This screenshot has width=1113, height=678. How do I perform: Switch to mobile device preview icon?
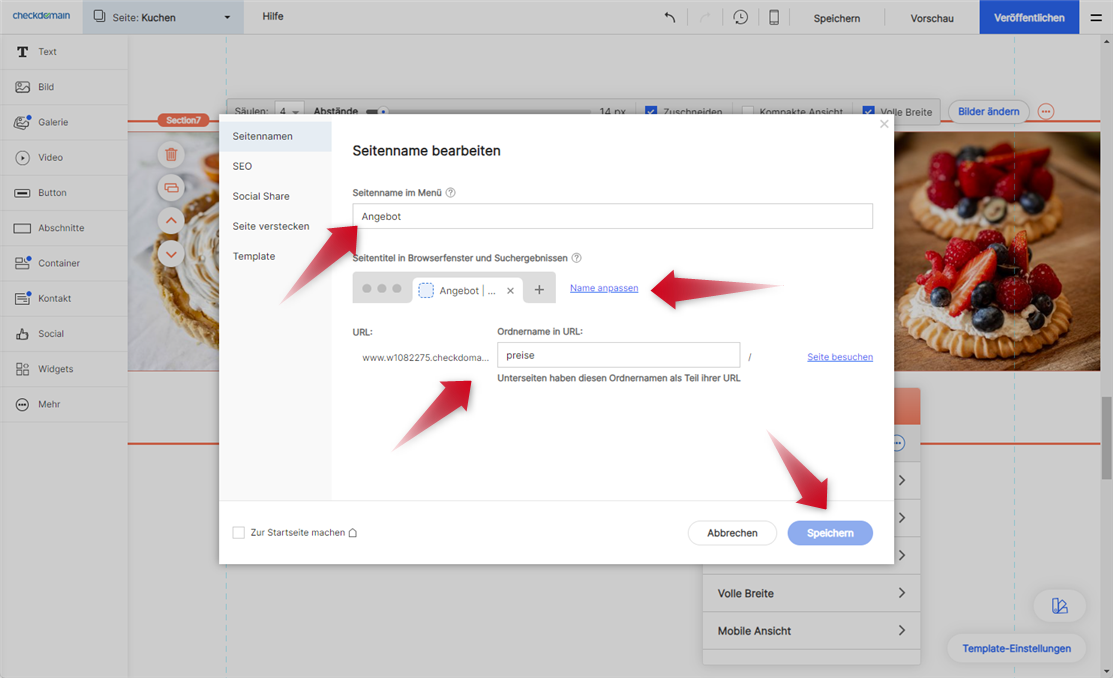point(774,18)
